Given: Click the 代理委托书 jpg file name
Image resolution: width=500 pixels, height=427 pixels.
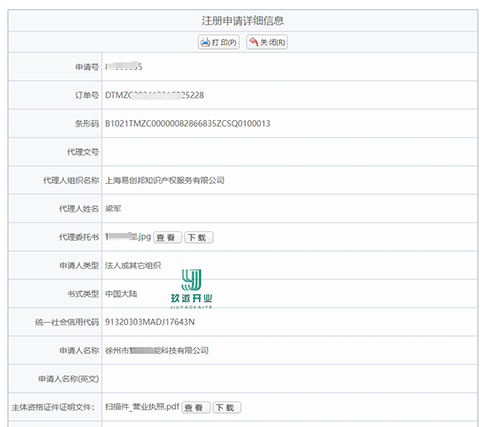Looking at the screenshot, I should [x=128, y=237].
